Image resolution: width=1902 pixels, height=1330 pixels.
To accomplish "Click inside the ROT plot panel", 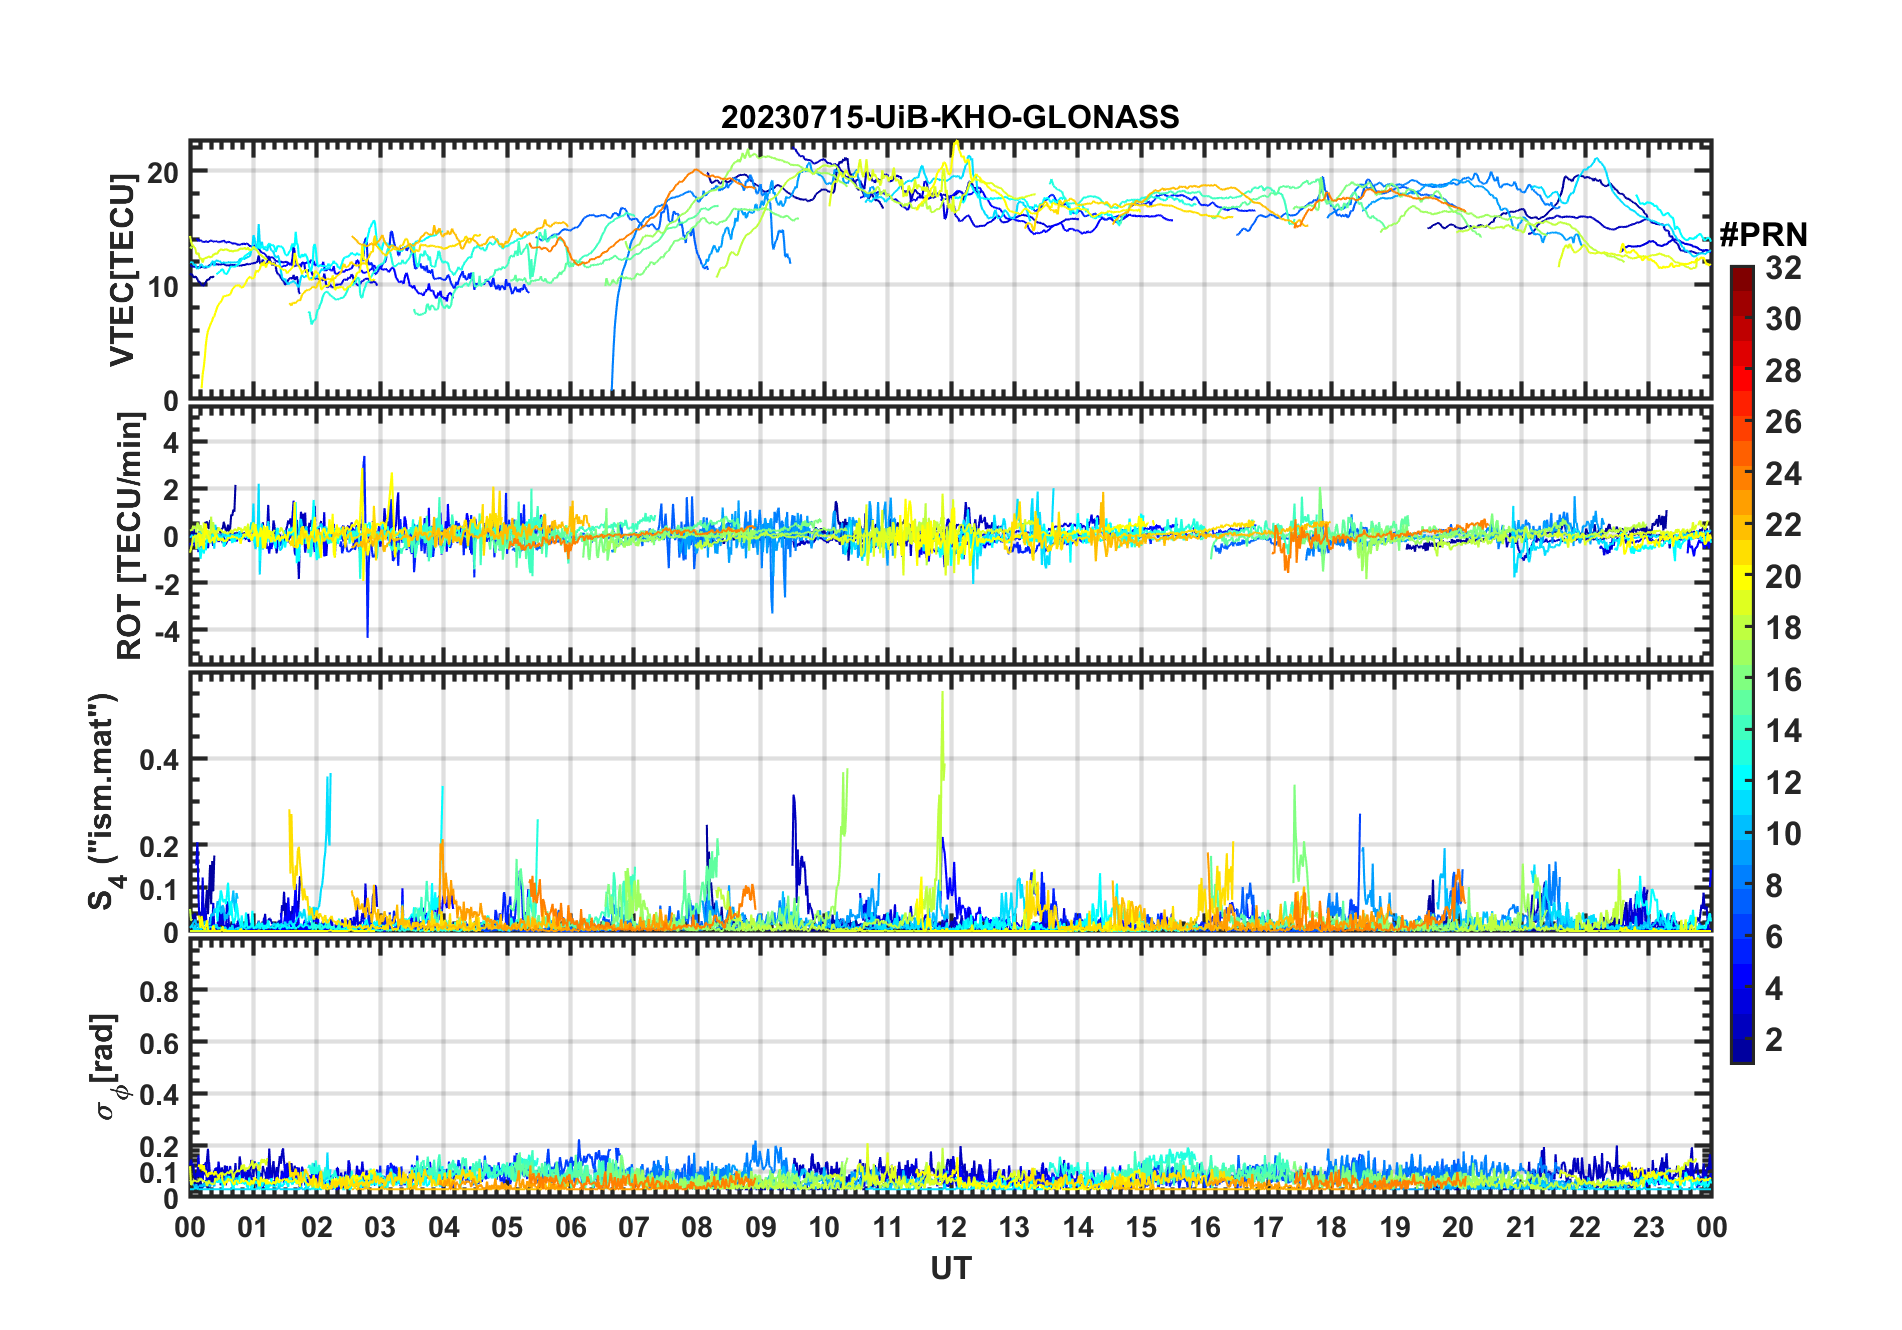I will (x=950, y=535).
